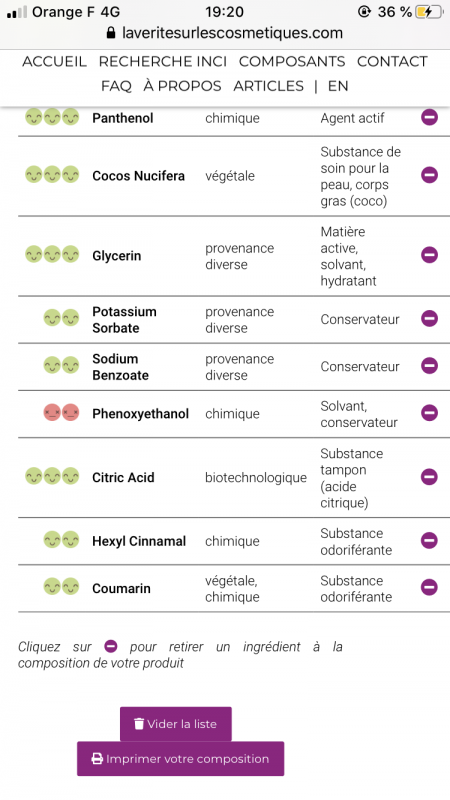Viewport: 450px width, 800px height.
Task: Remove Sodium Benzoate via the minus icon
Action: click(x=429, y=365)
